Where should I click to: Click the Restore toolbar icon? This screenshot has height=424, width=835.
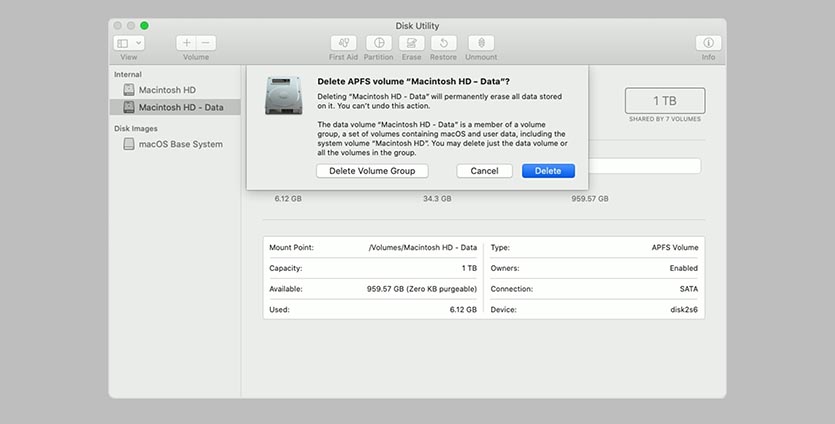tap(444, 43)
